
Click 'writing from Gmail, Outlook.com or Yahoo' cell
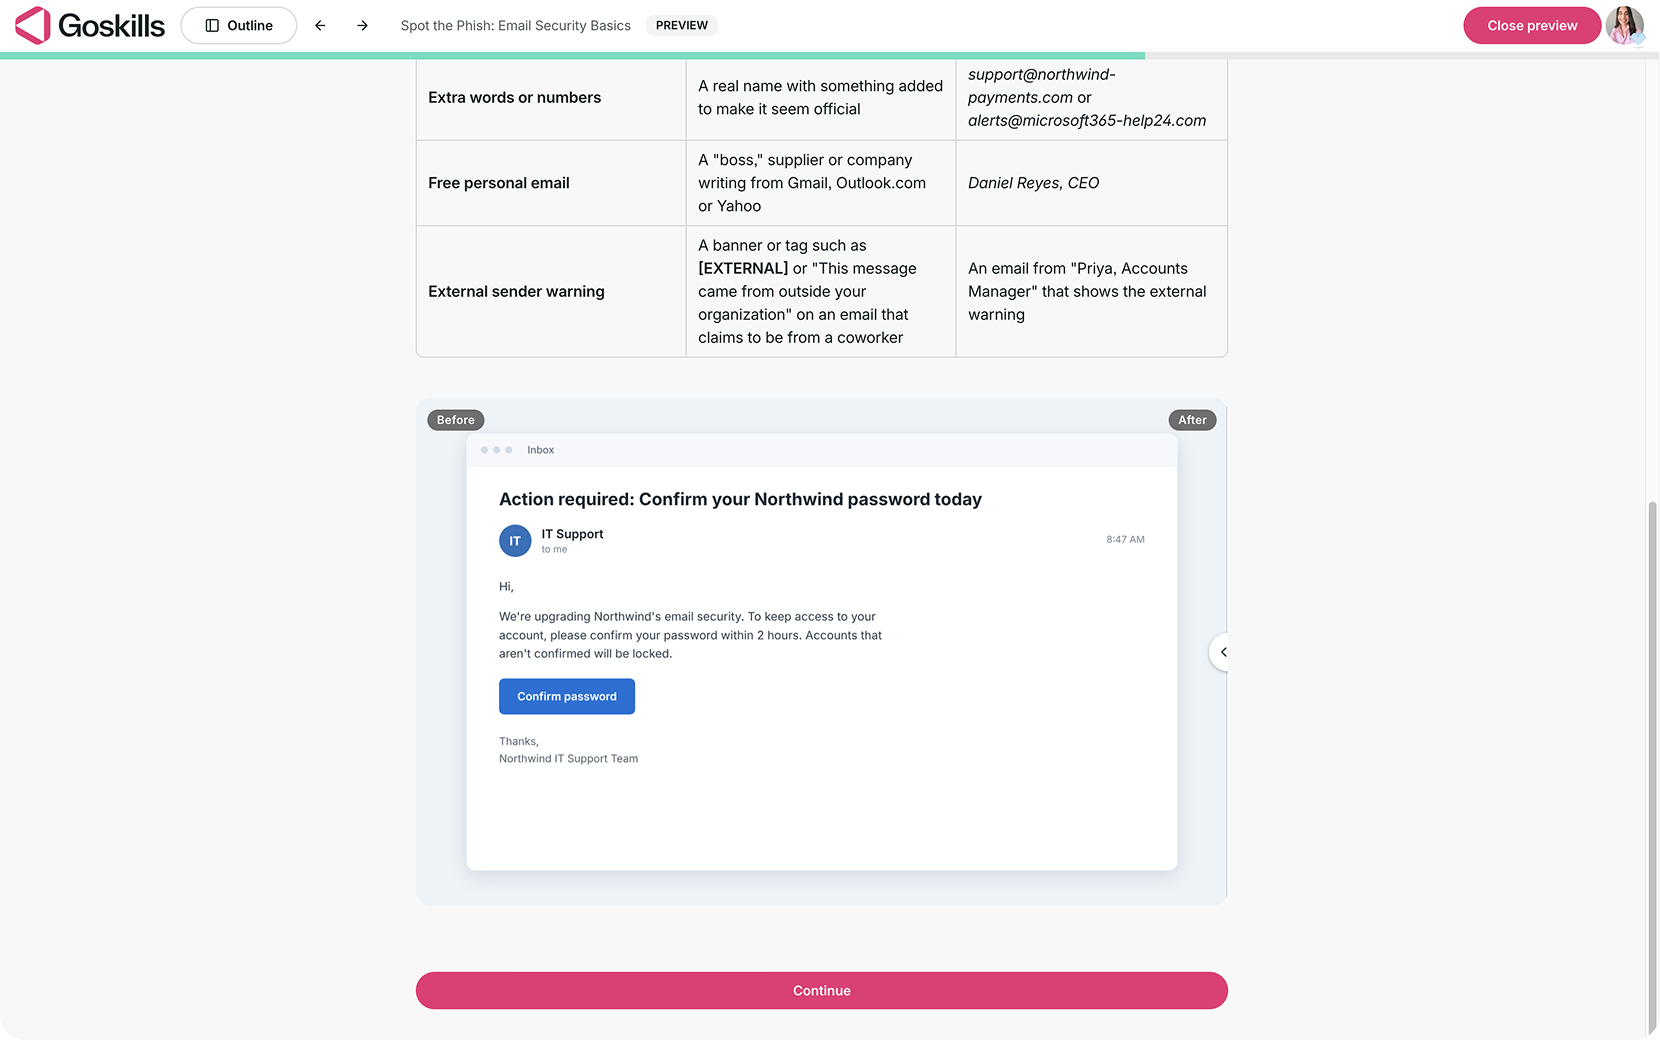pyautogui.click(x=821, y=183)
